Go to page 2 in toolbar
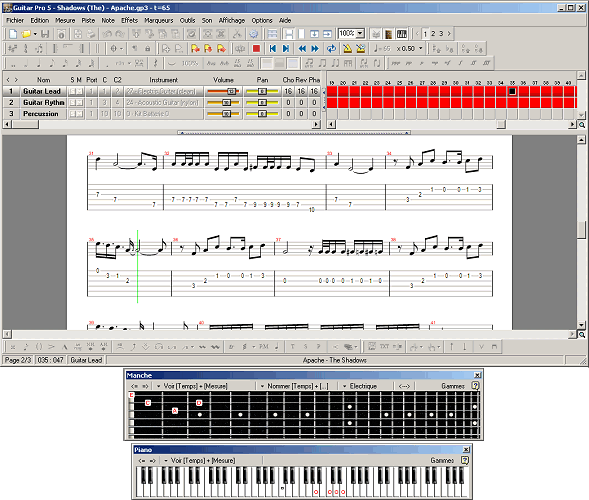Image resolution: width=589 pixels, height=500 pixels. (x=433, y=34)
